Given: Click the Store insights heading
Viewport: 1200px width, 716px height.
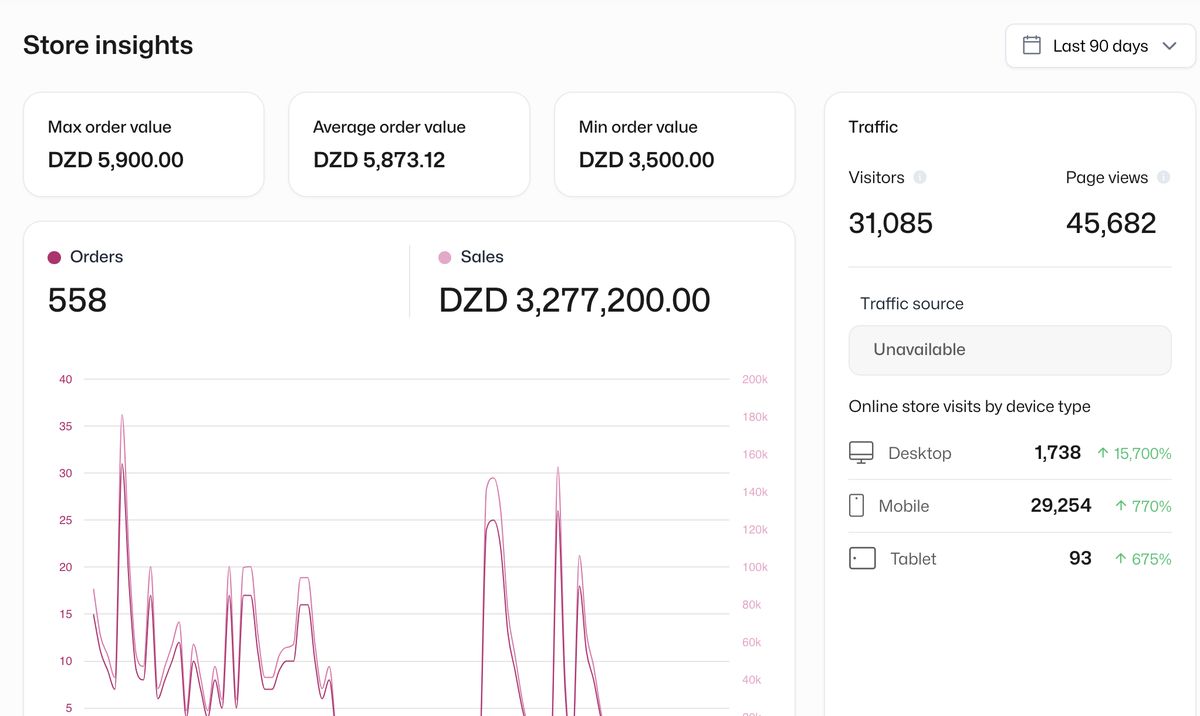Looking at the screenshot, I should coord(108,45).
